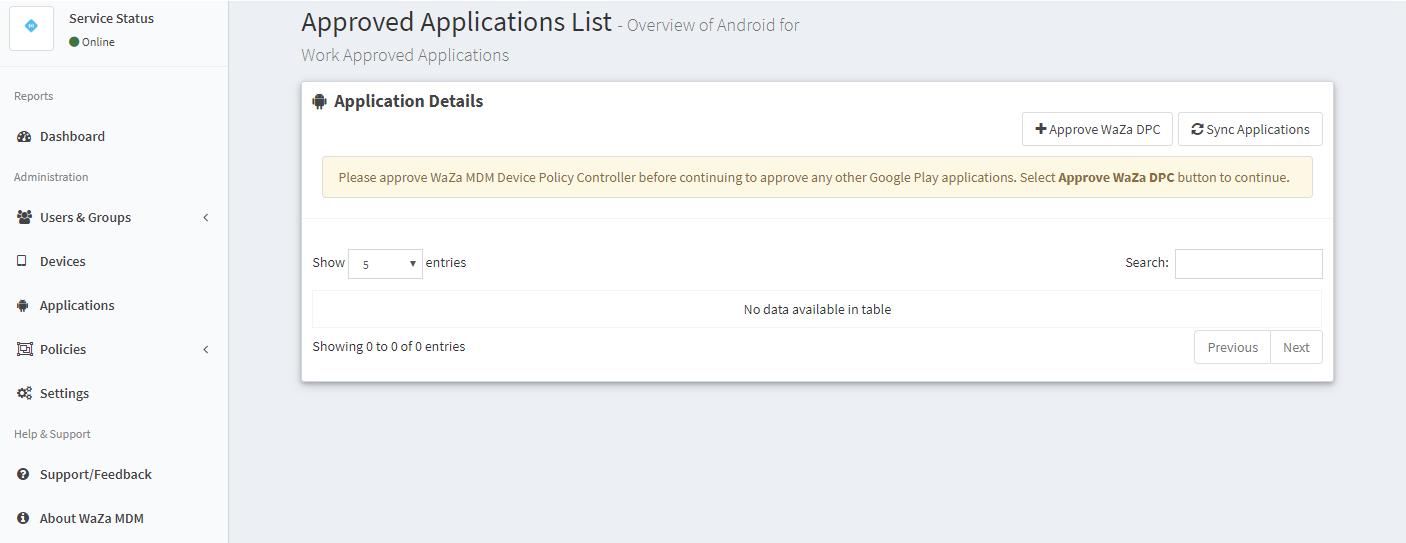Click the Dashboard gauge icon
This screenshot has height=543, width=1406.
24,137
